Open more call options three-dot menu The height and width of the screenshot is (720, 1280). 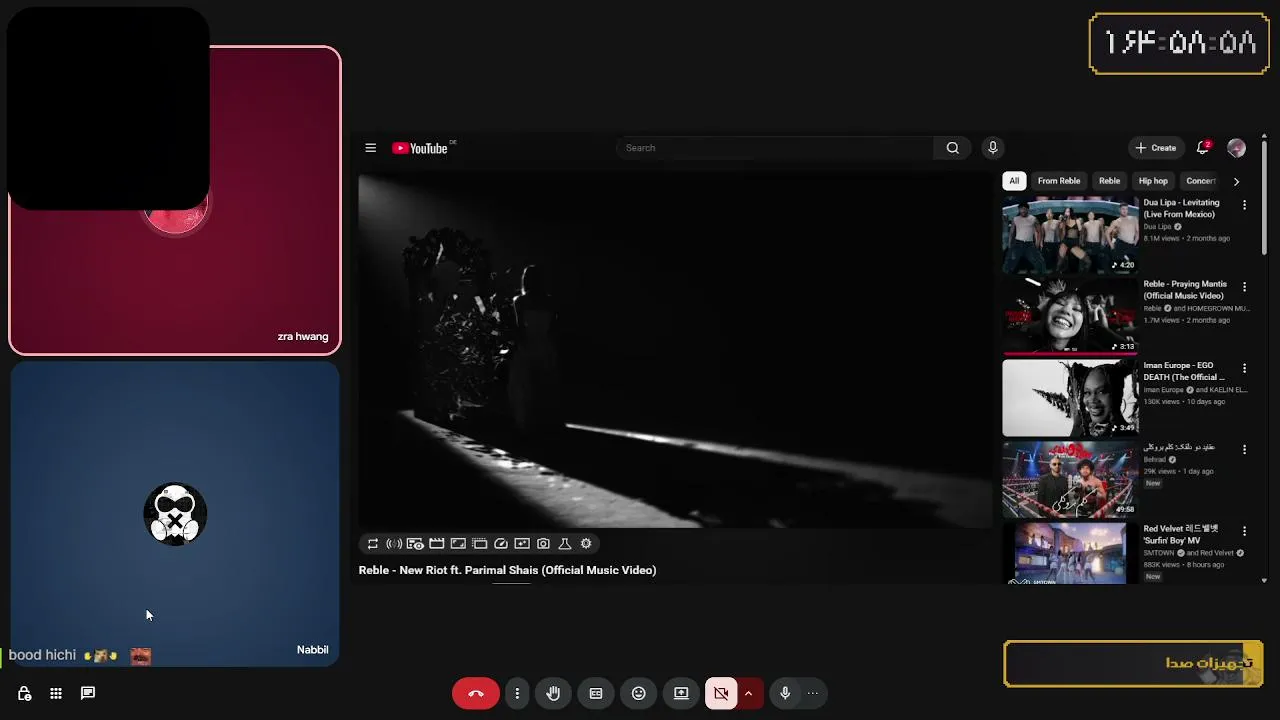[517, 693]
